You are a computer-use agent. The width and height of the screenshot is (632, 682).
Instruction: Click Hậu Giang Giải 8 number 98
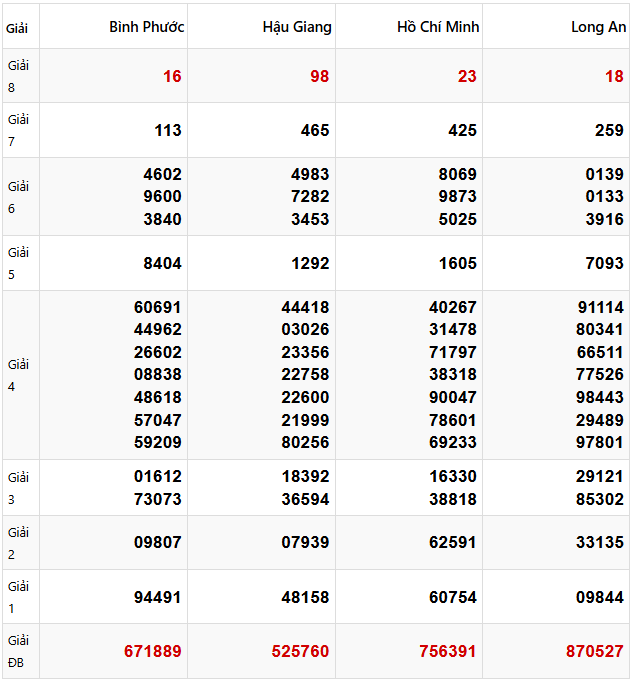319,76
